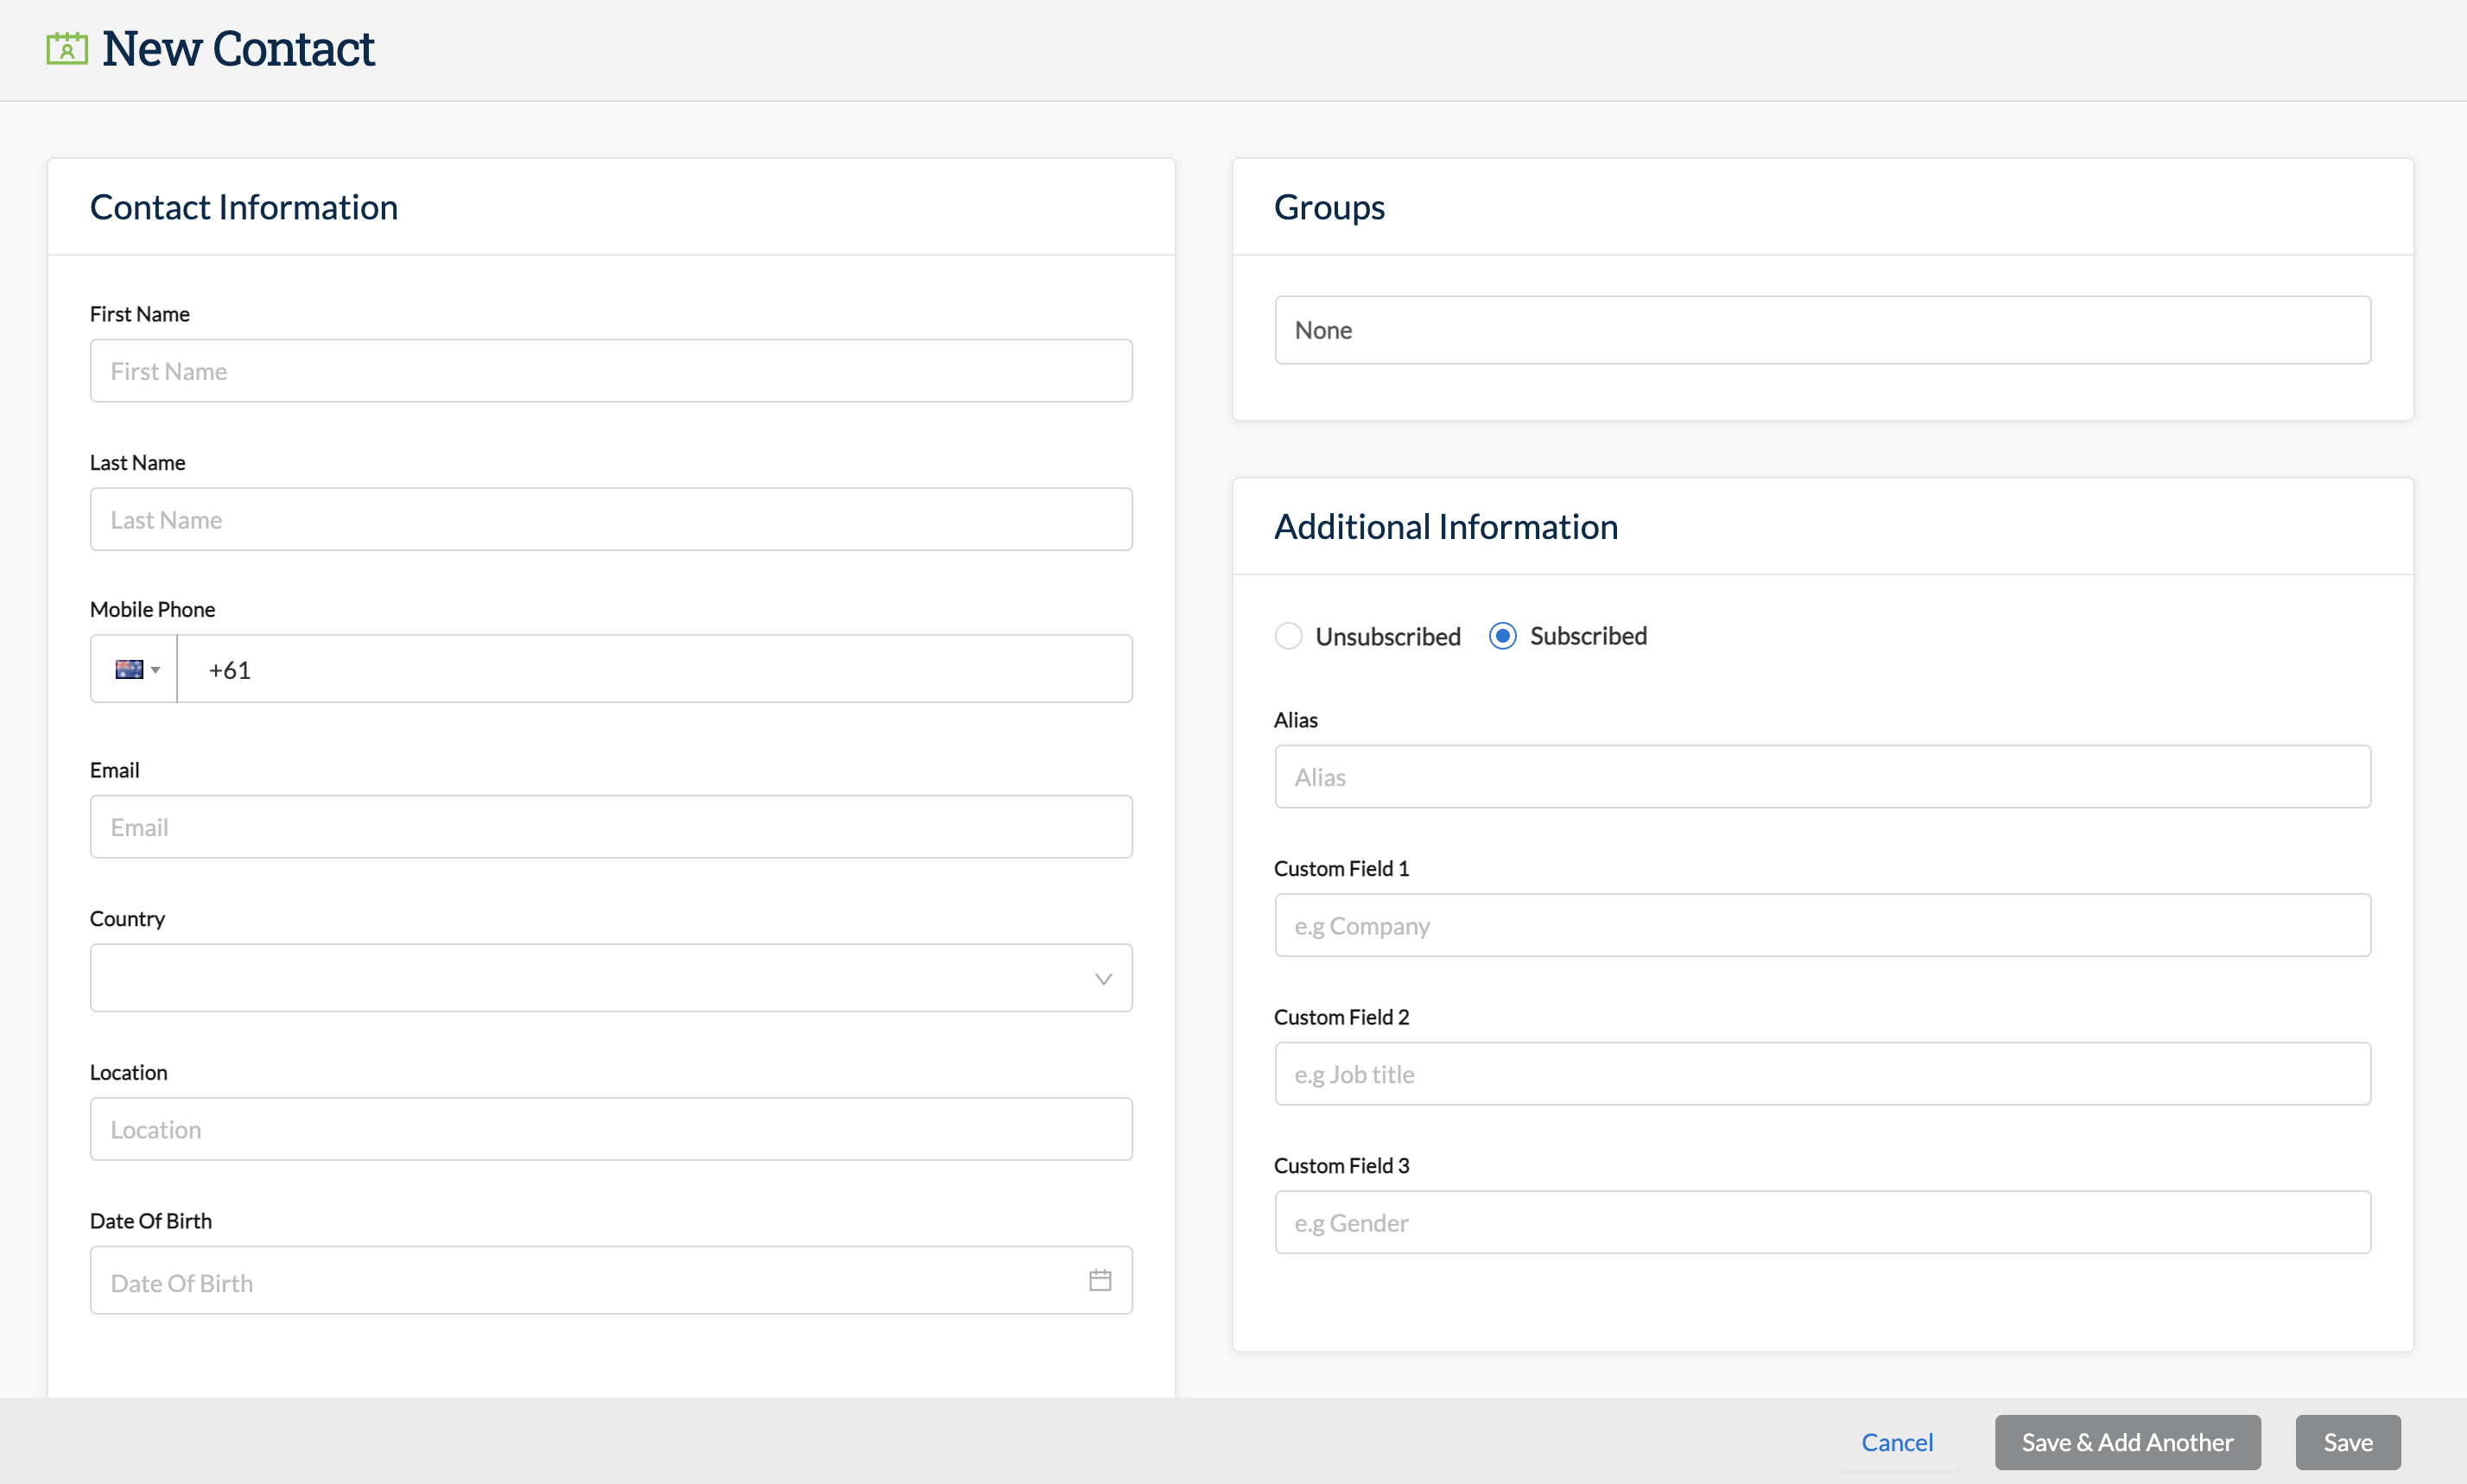
Task: Focus the First Name input field
Action: click(x=610, y=371)
